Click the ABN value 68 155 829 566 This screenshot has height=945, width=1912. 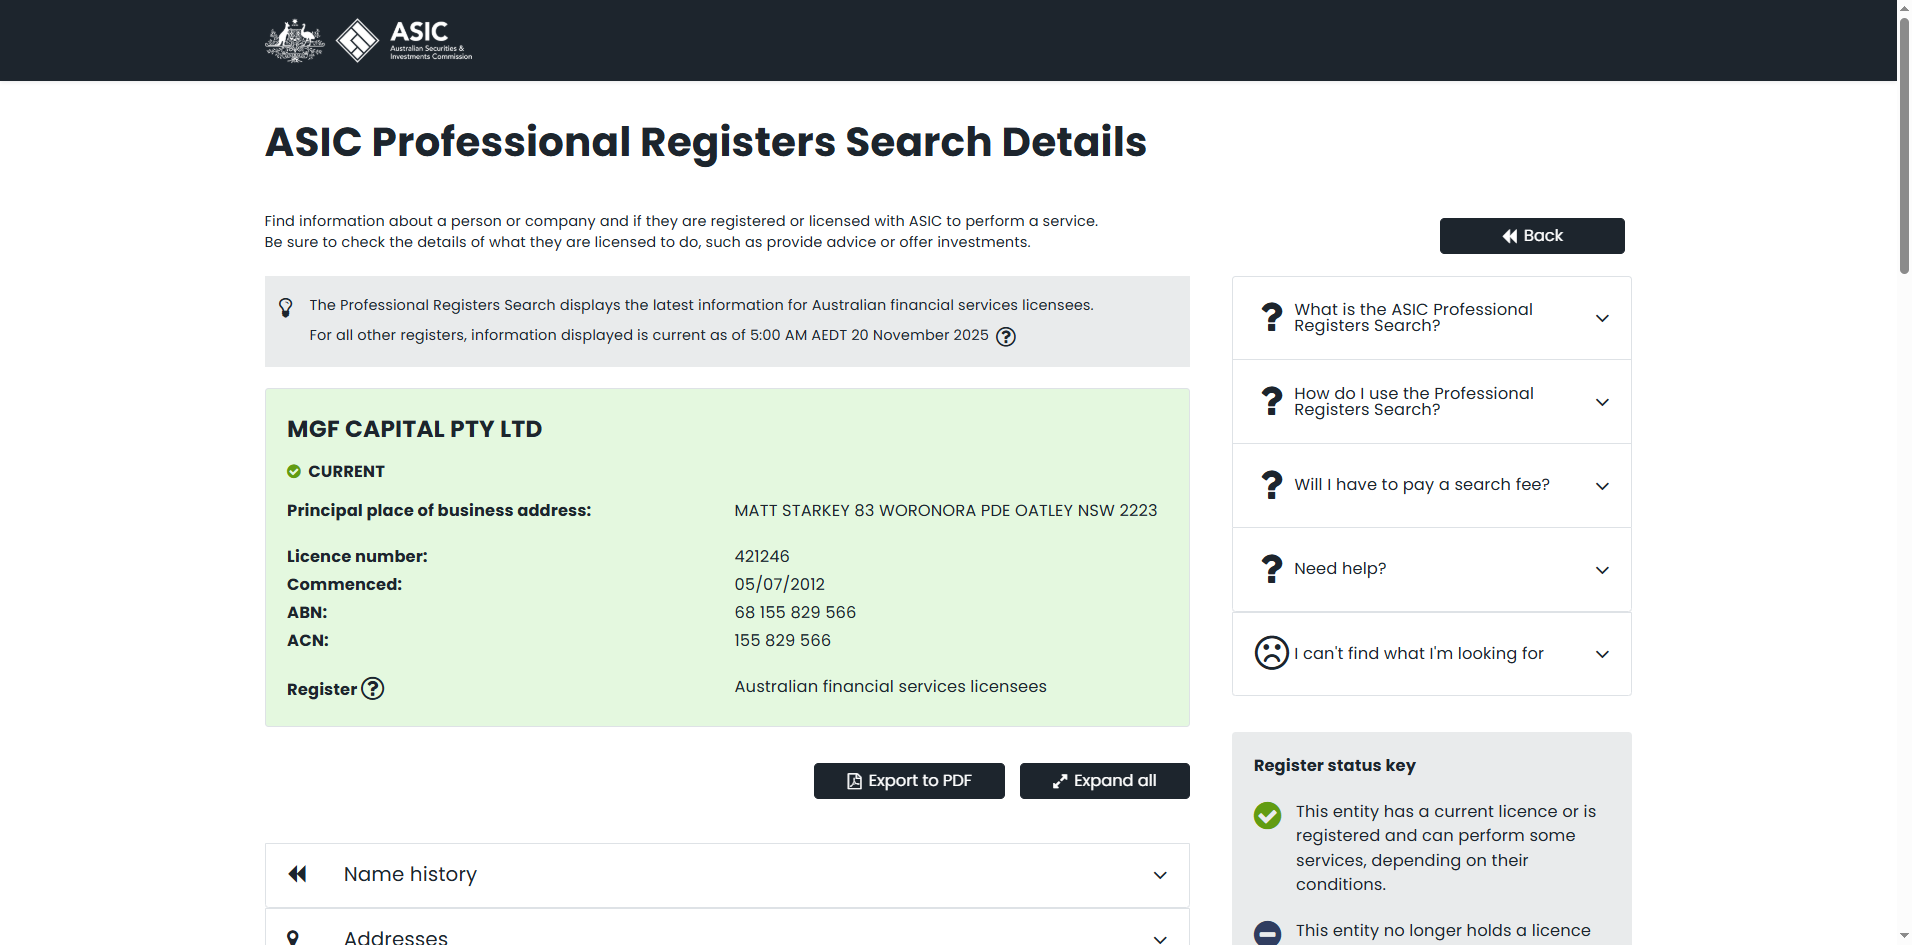tap(795, 612)
